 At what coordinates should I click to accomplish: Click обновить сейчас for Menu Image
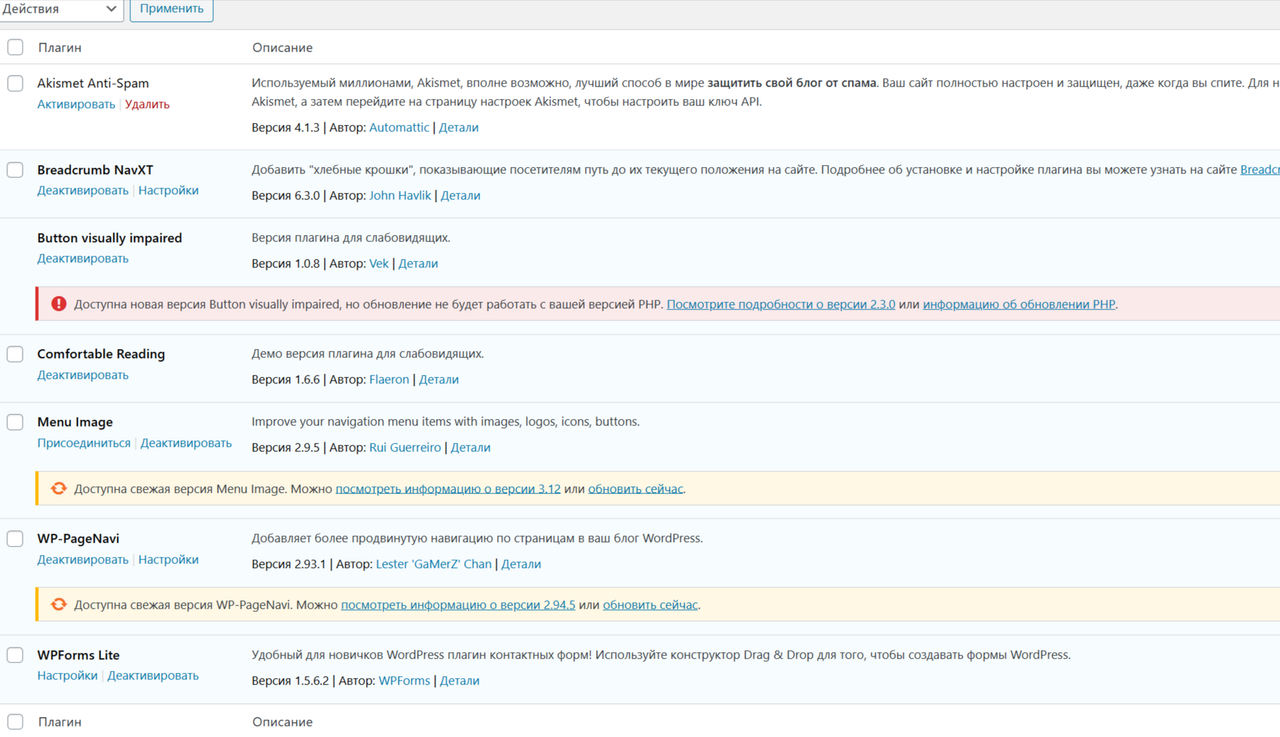(x=636, y=489)
